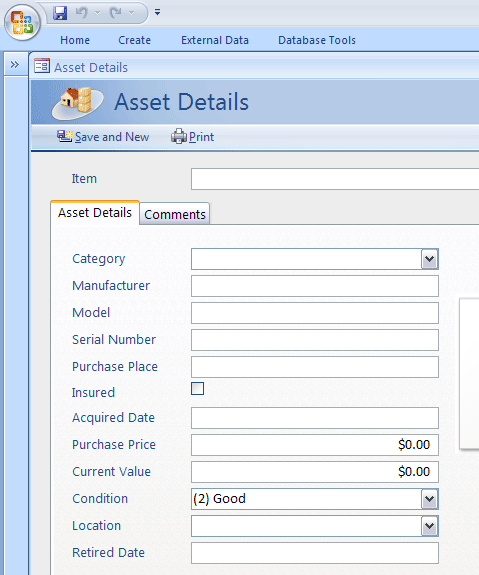Expand the navigation pane with the double chevron
This screenshot has width=479, height=575.
point(15,65)
